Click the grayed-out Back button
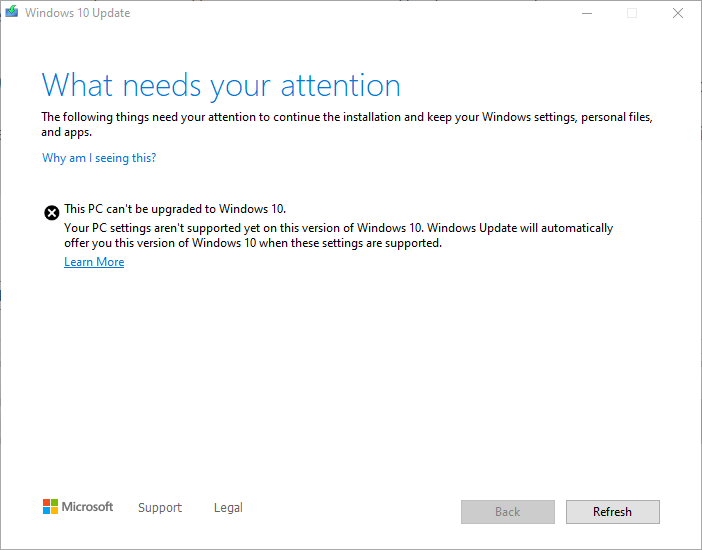The image size is (702, 550). (x=508, y=511)
